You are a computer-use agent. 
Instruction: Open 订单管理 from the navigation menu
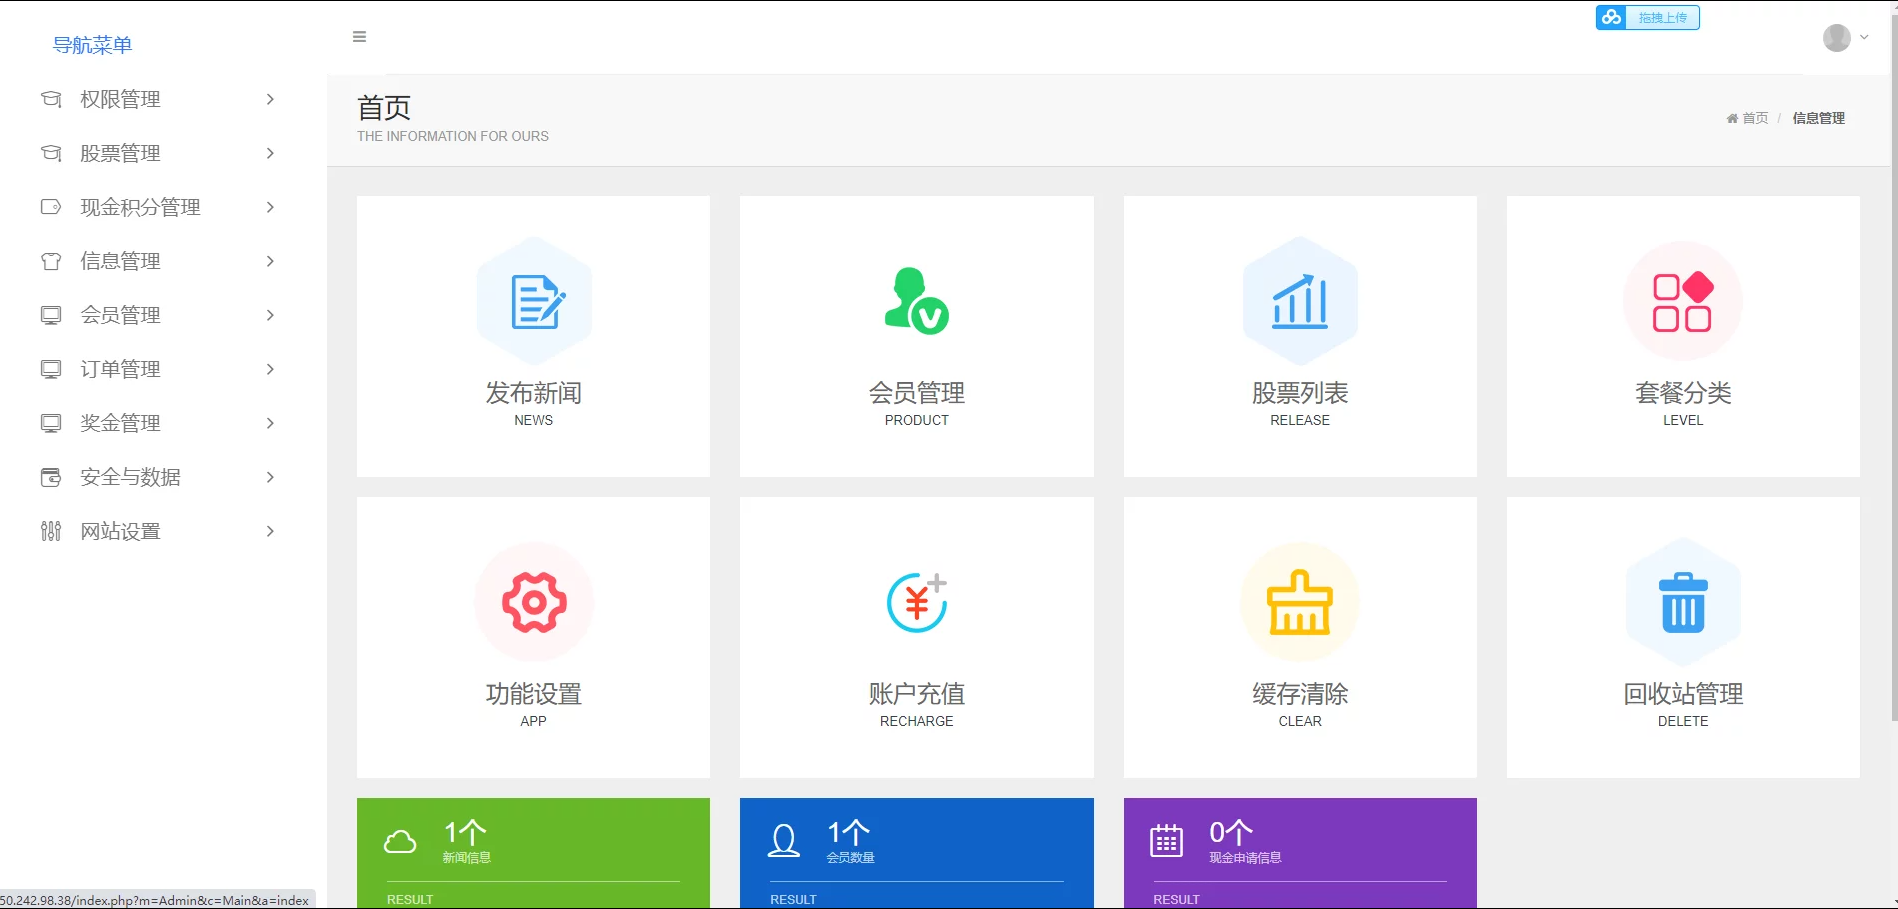120,368
